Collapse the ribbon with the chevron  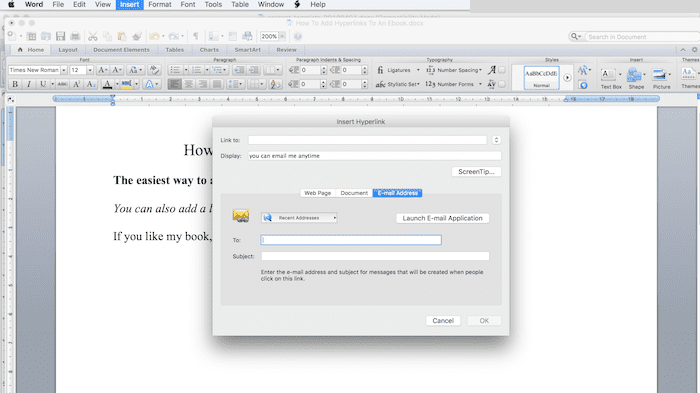point(683,50)
